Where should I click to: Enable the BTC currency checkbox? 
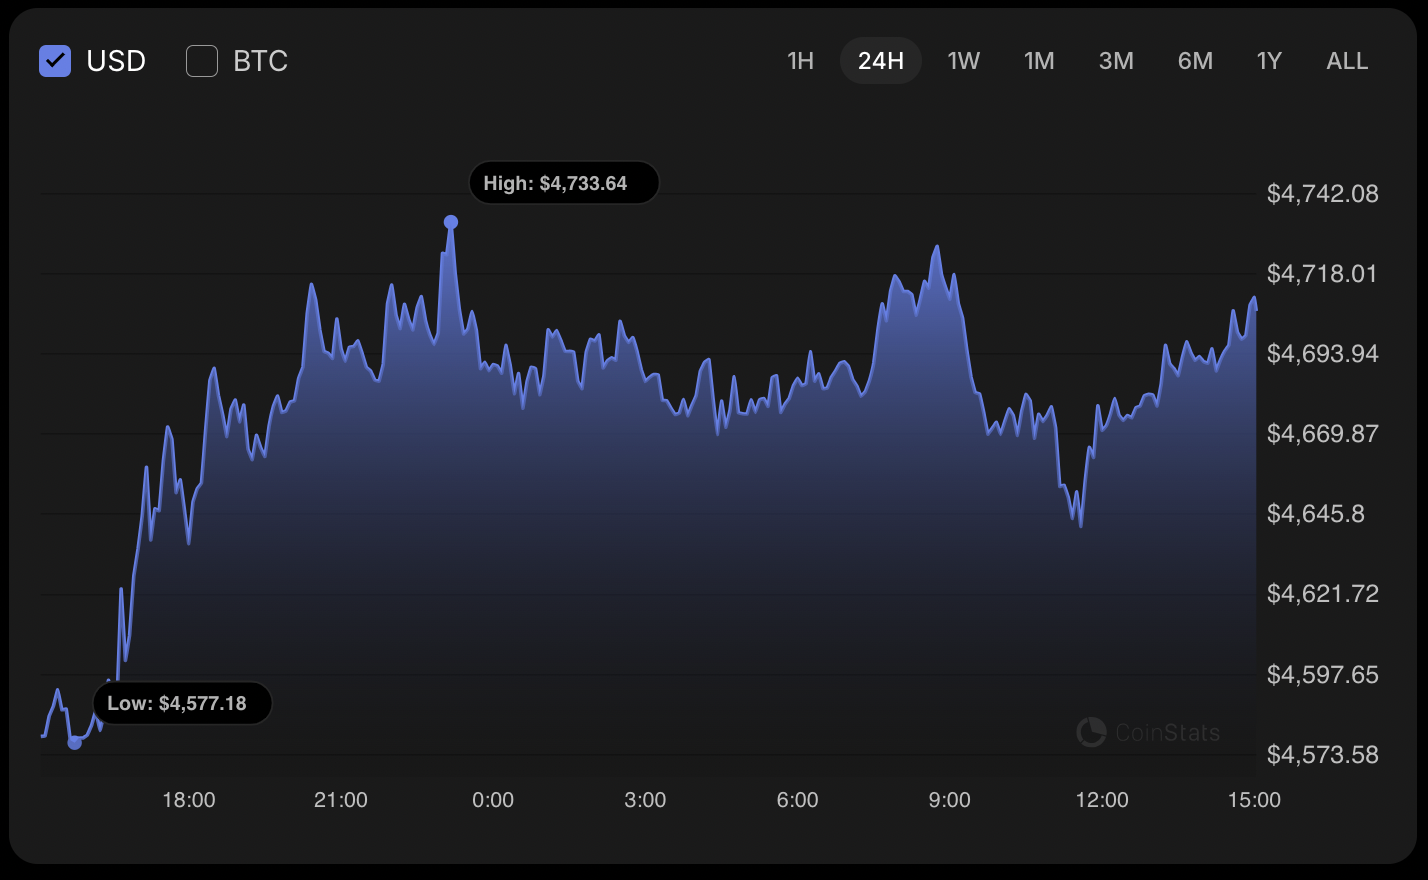click(x=202, y=61)
